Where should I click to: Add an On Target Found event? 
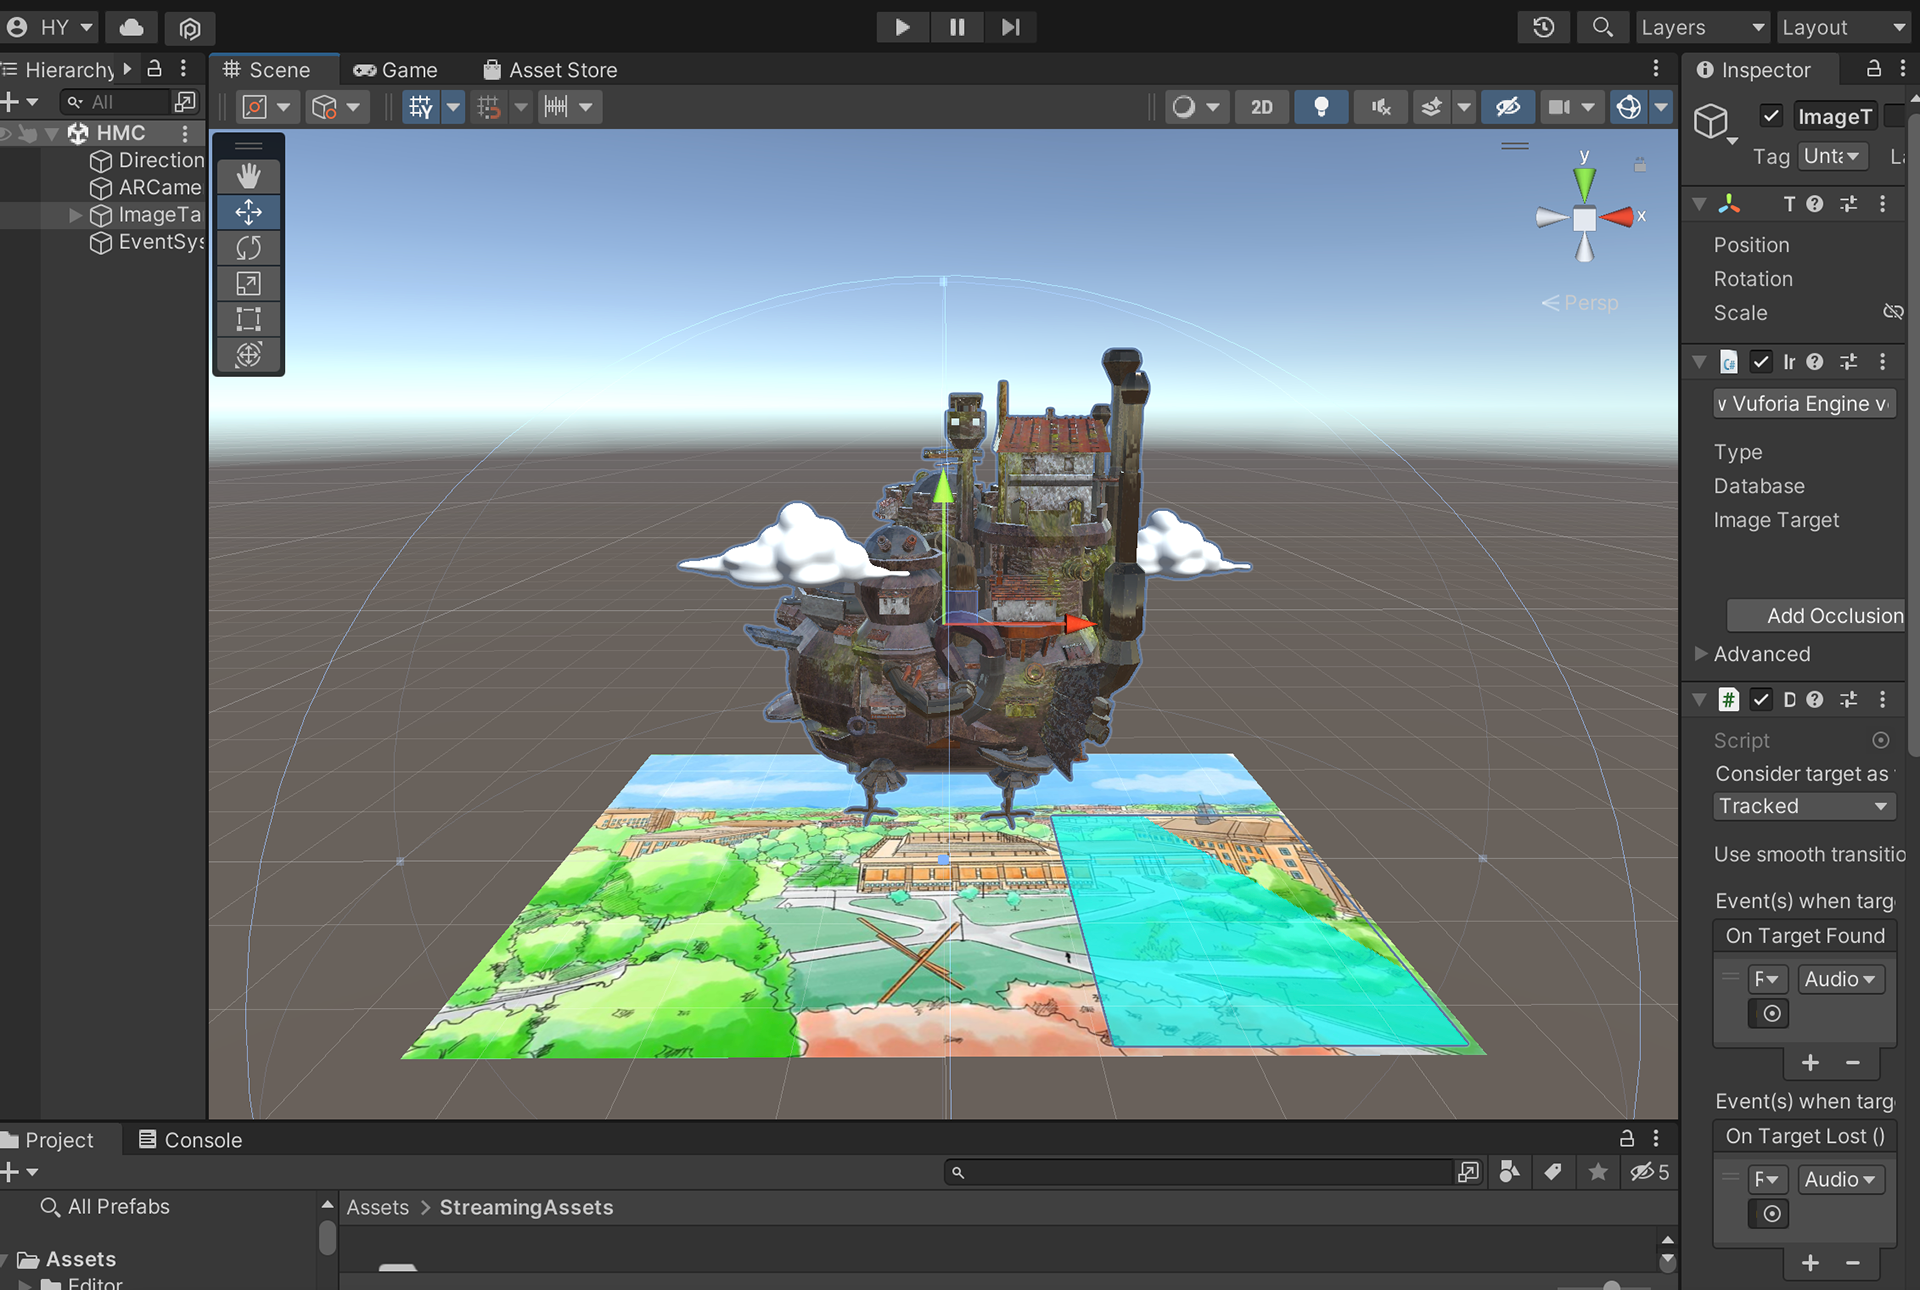point(1810,1063)
